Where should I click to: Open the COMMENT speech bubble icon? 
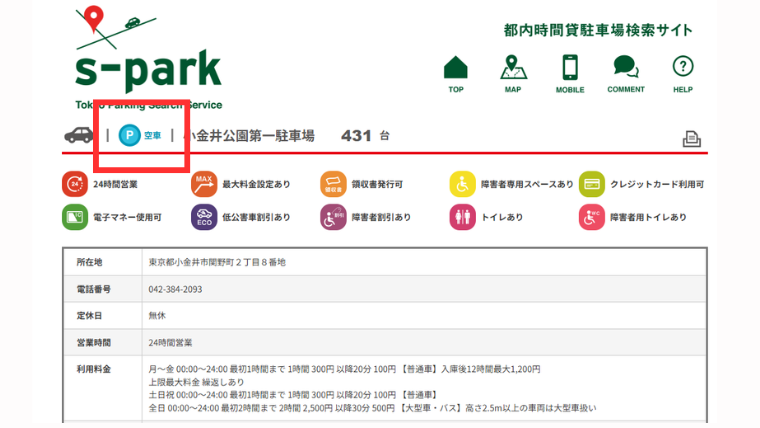(x=626, y=68)
